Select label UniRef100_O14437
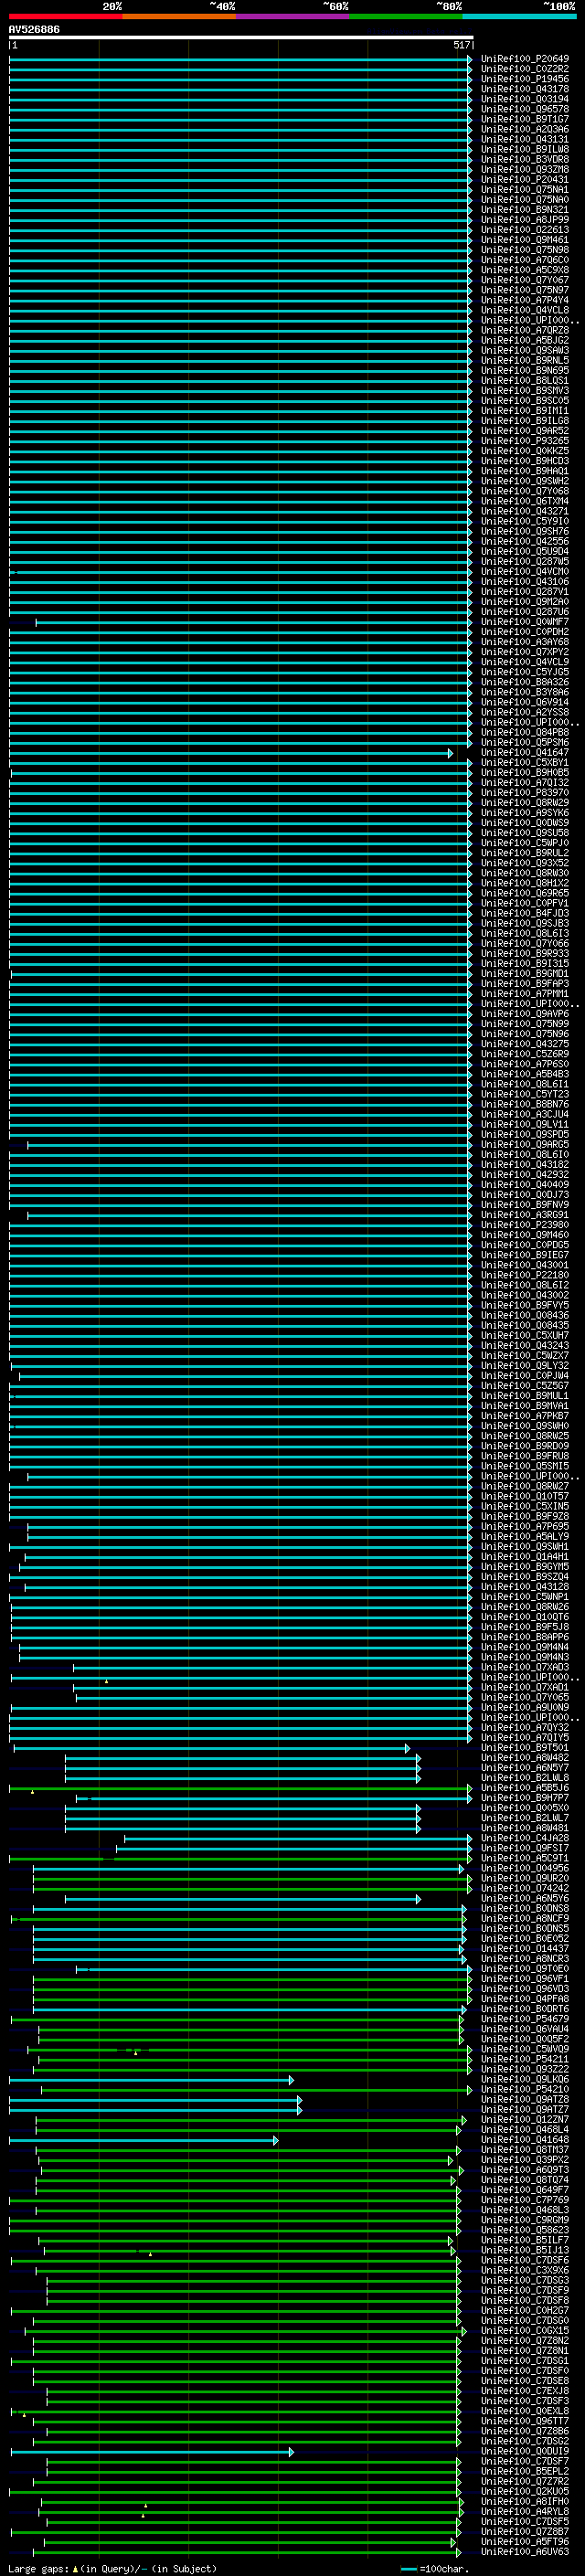The image size is (585, 2576). click(x=524, y=1948)
